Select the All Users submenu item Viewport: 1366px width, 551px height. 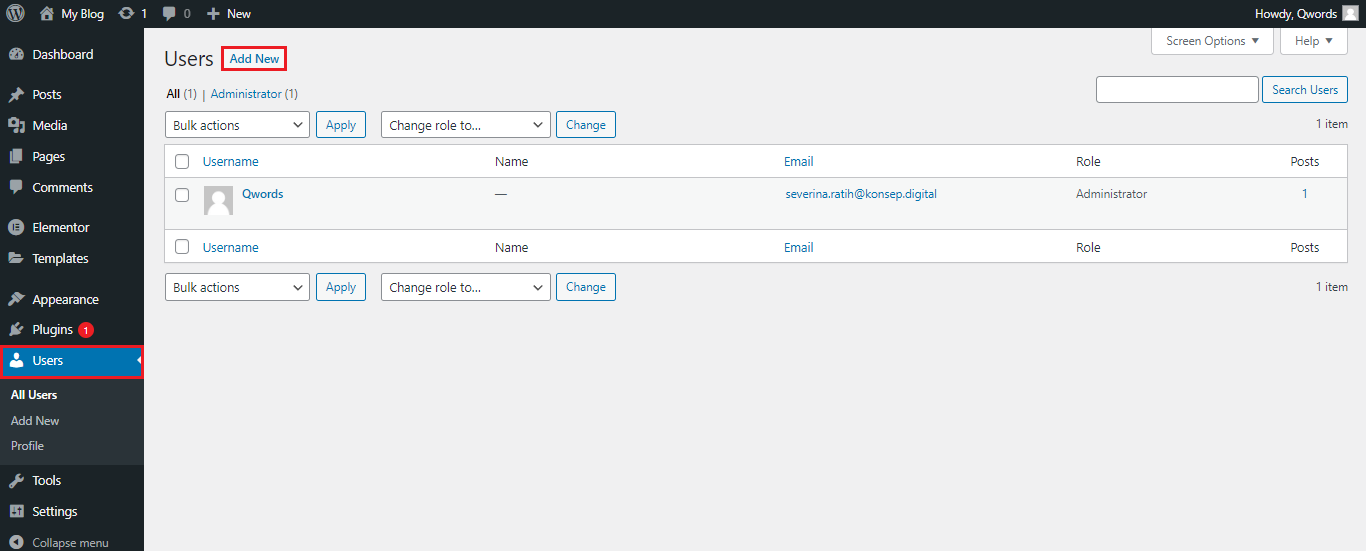pyautogui.click(x=34, y=395)
